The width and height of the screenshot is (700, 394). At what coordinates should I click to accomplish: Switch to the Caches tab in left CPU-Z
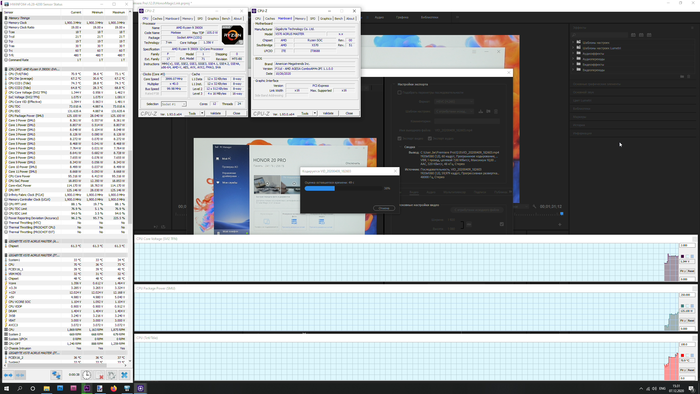click(157, 19)
